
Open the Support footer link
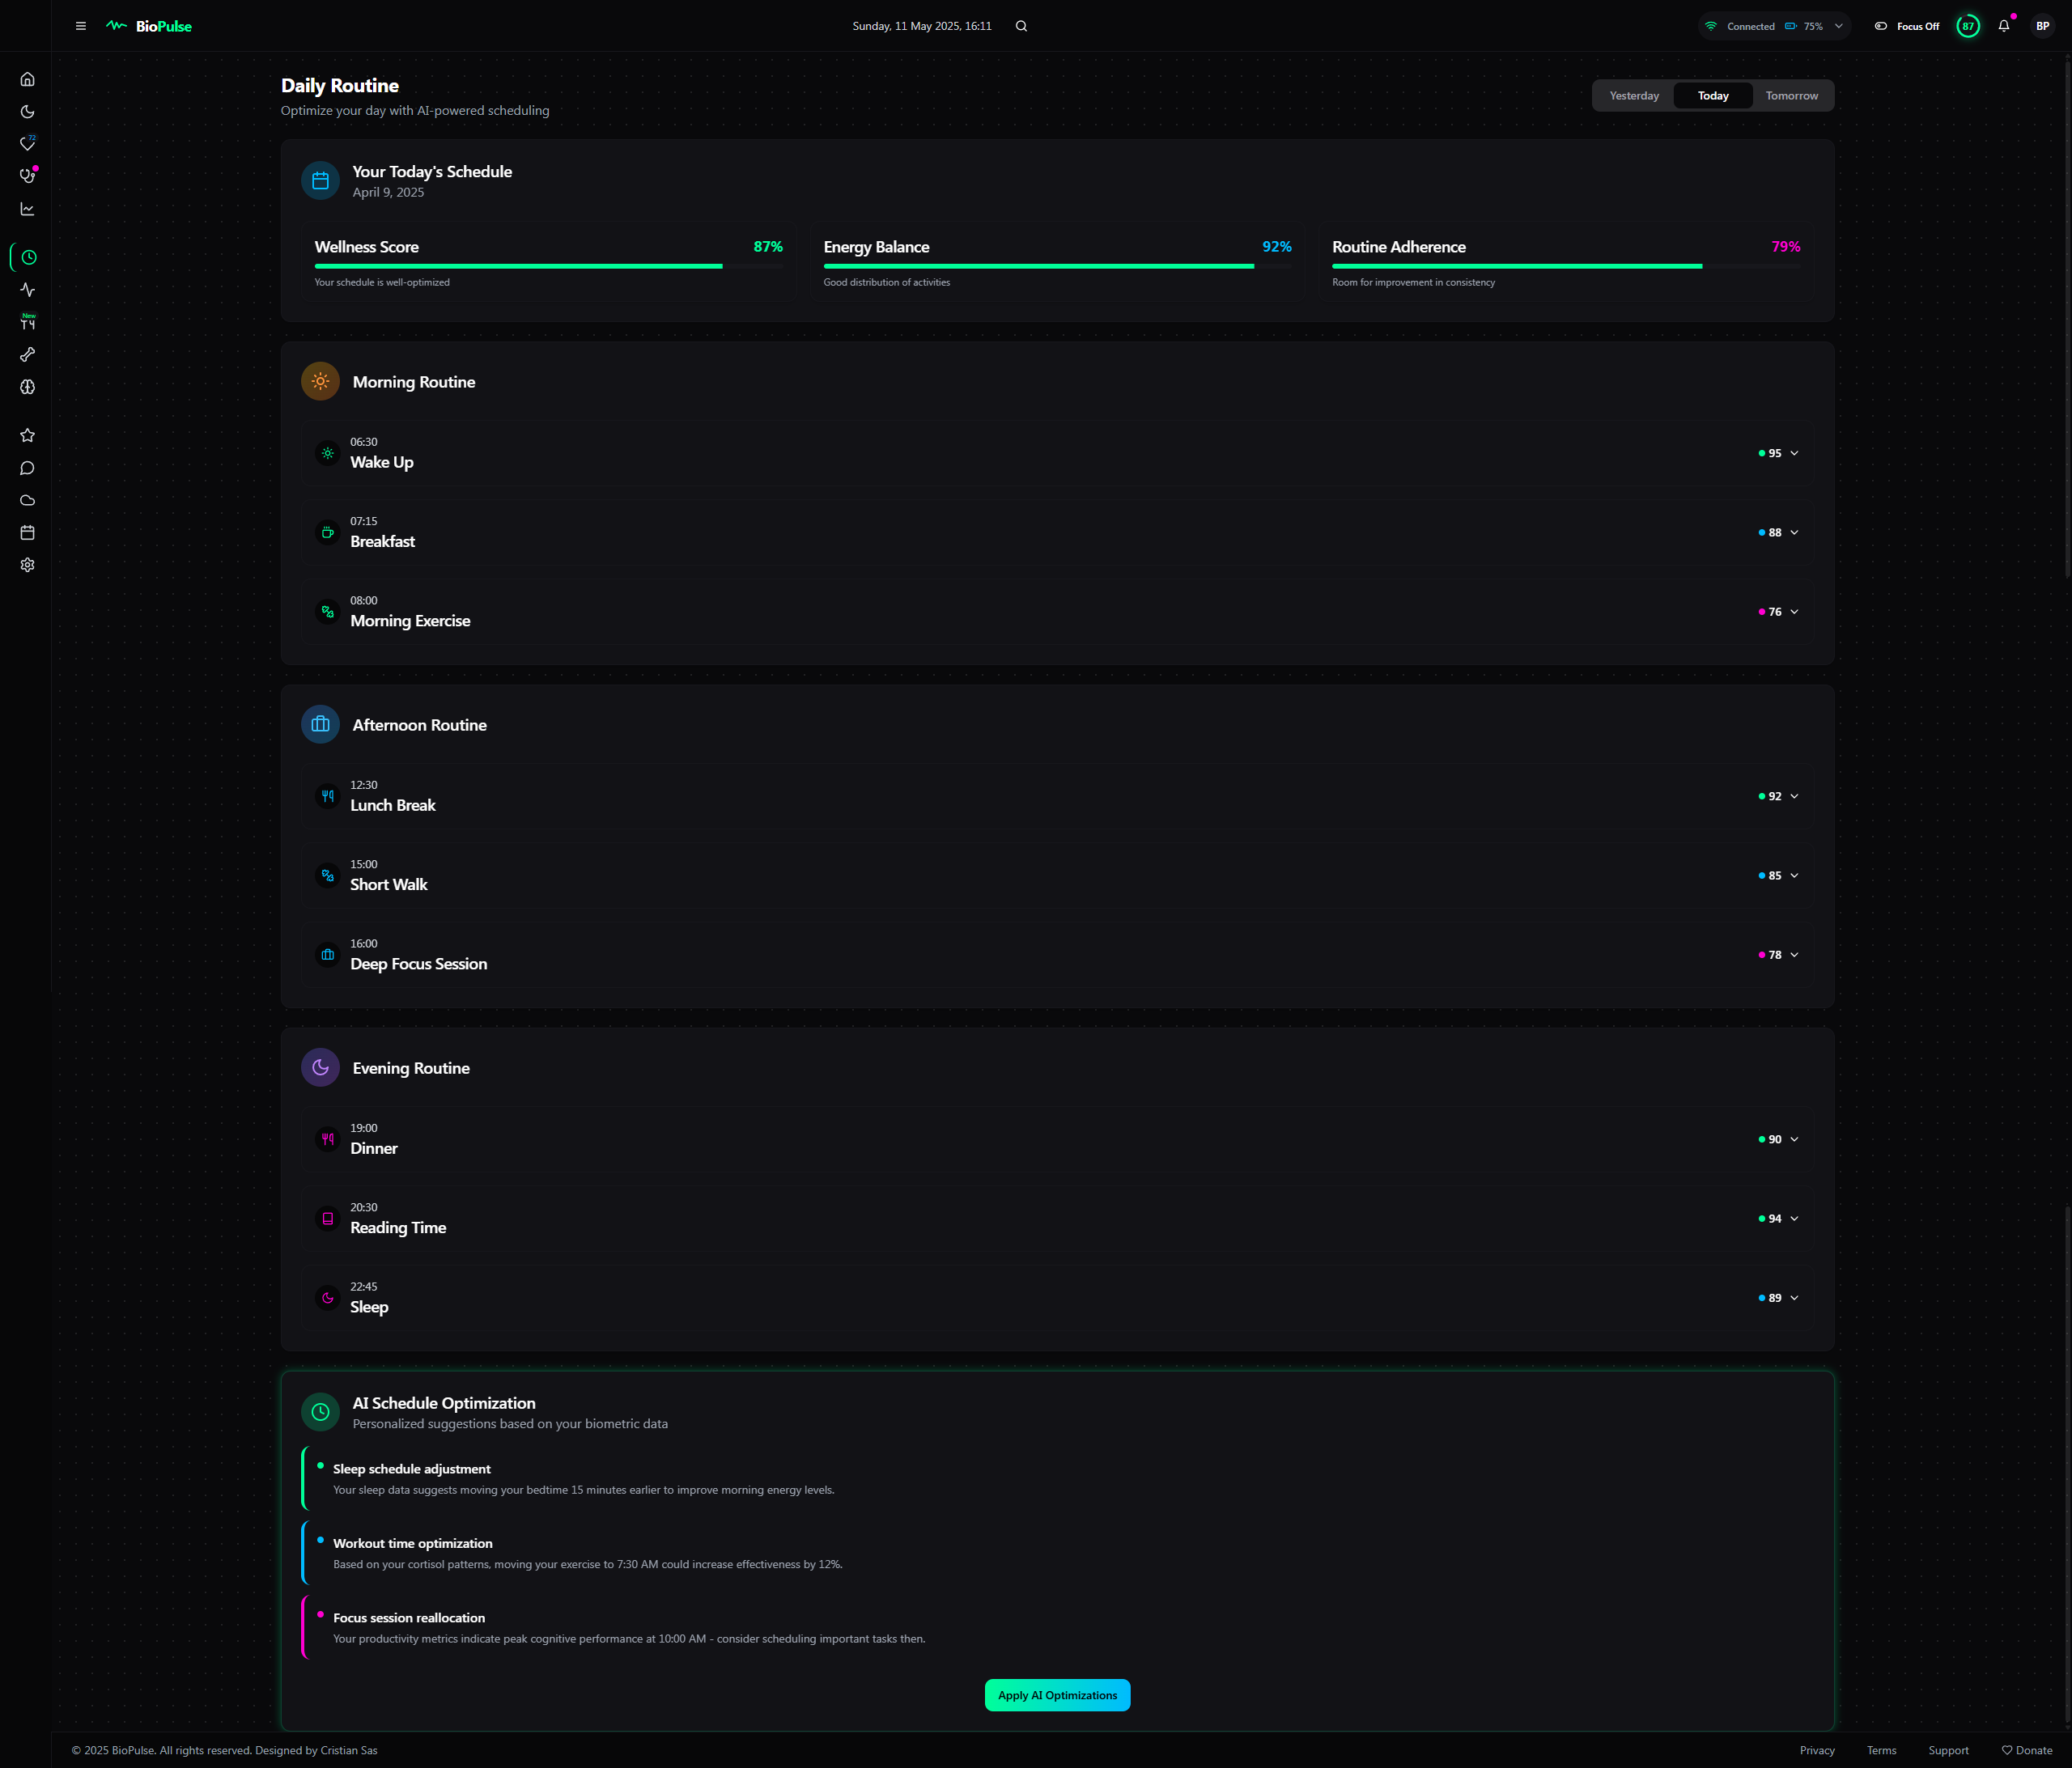[x=1948, y=1750]
